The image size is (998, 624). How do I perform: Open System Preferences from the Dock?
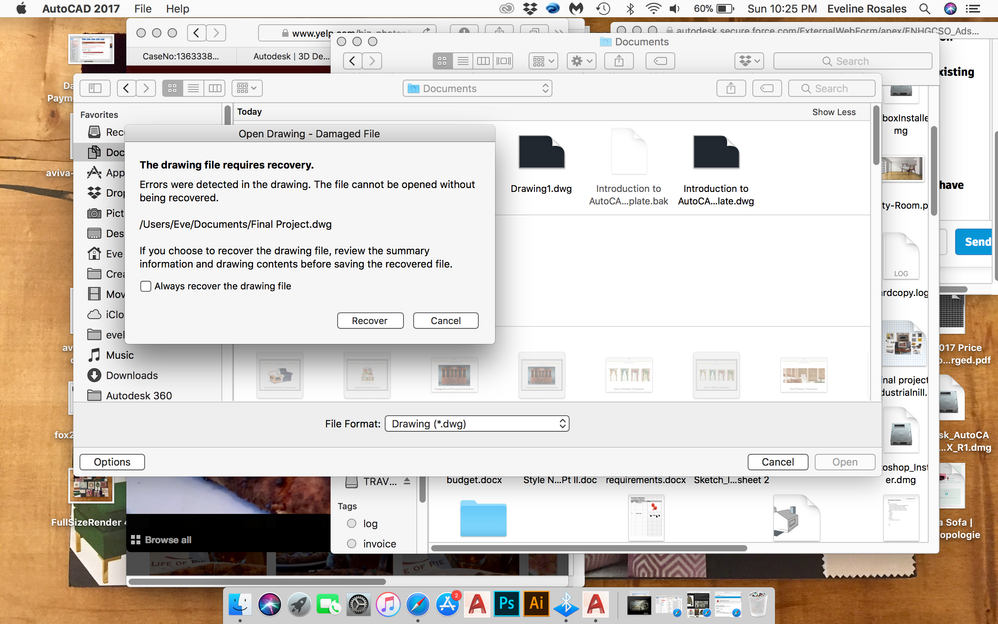pos(358,604)
